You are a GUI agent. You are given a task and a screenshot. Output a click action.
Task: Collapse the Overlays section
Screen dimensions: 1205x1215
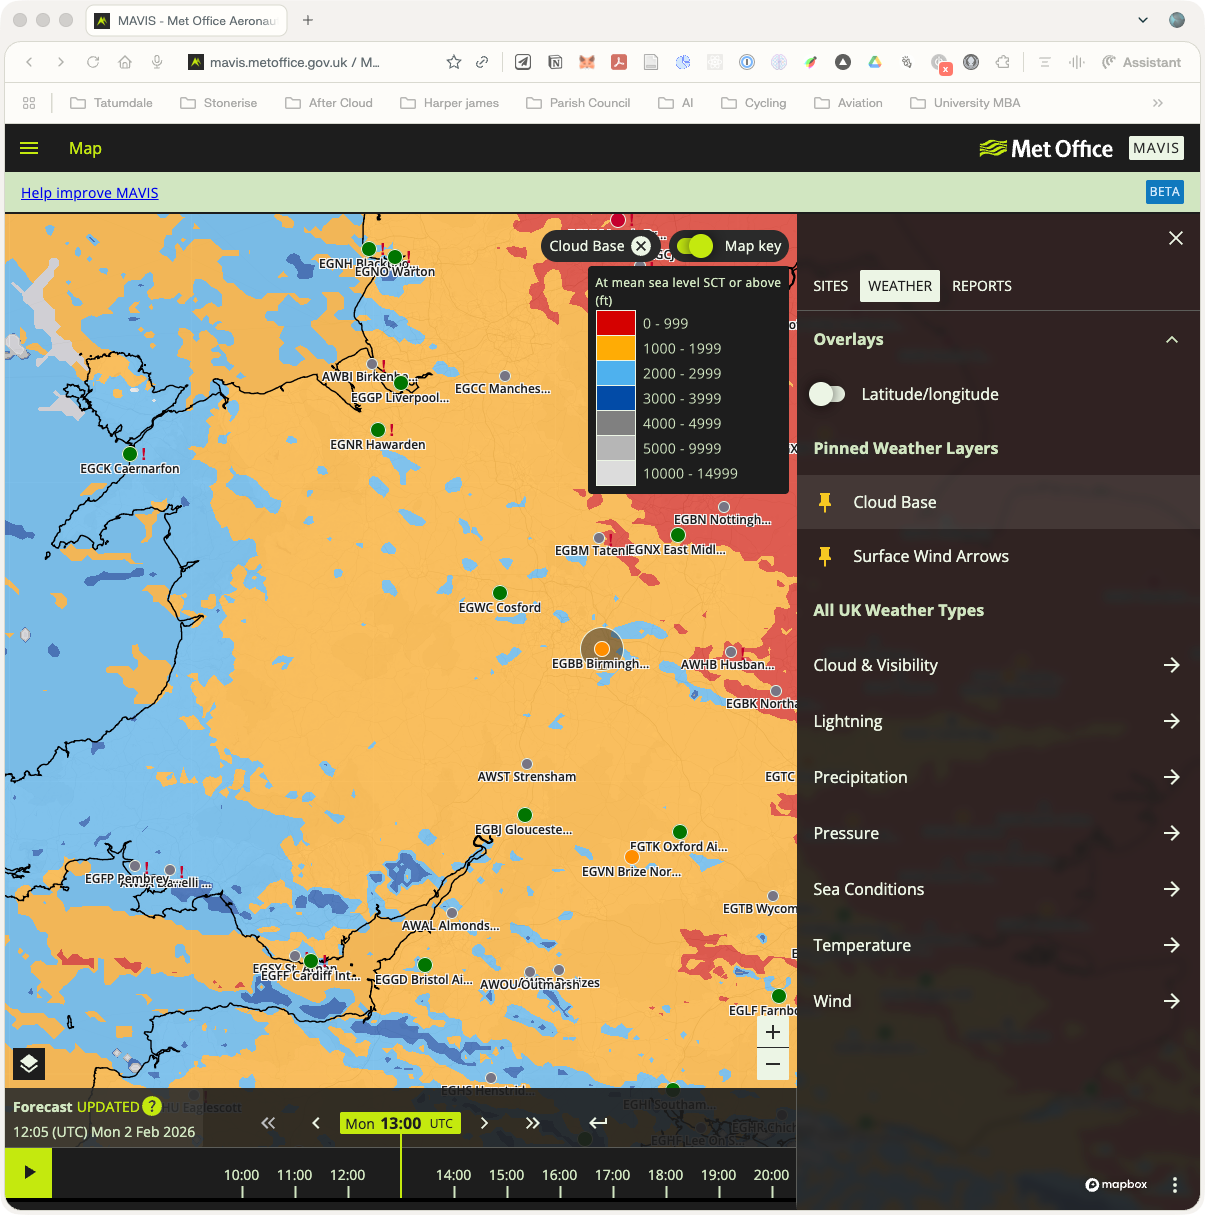point(1172,340)
